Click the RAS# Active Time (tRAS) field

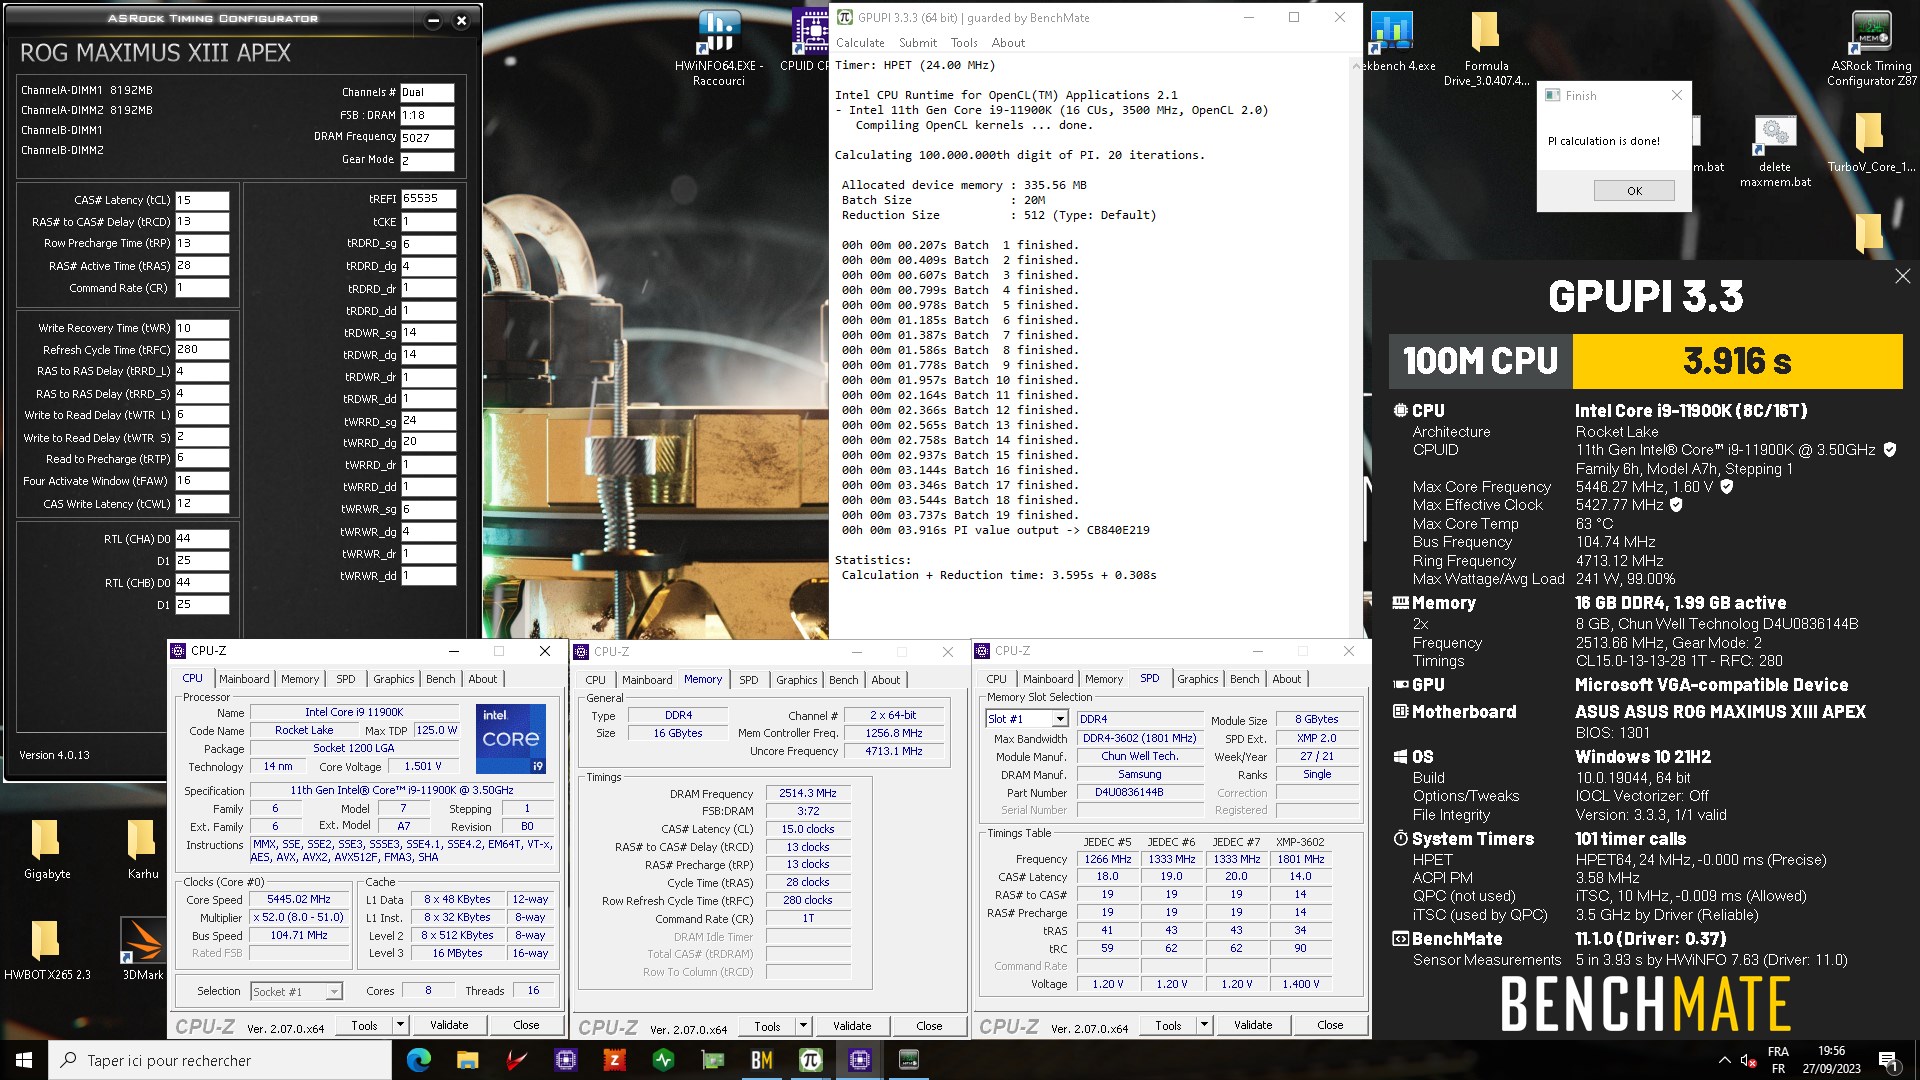click(202, 266)
